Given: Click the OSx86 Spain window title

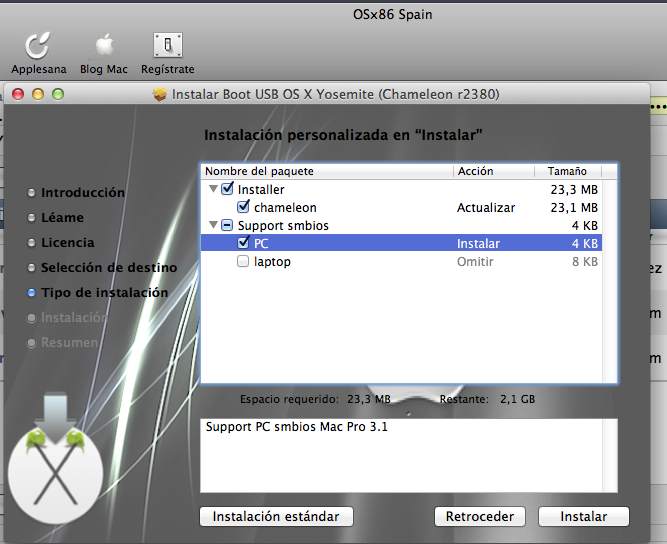Looking at the screenshot, I should tap(392, 14).
